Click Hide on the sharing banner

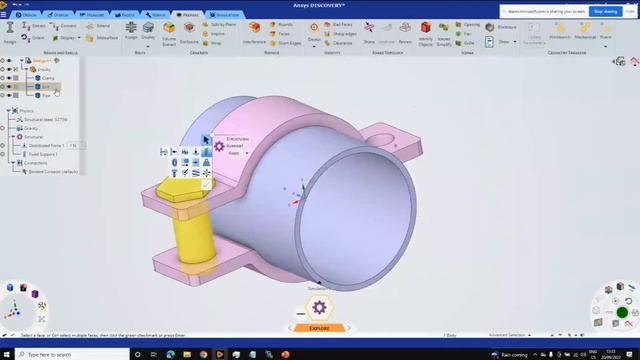[630, 11]
